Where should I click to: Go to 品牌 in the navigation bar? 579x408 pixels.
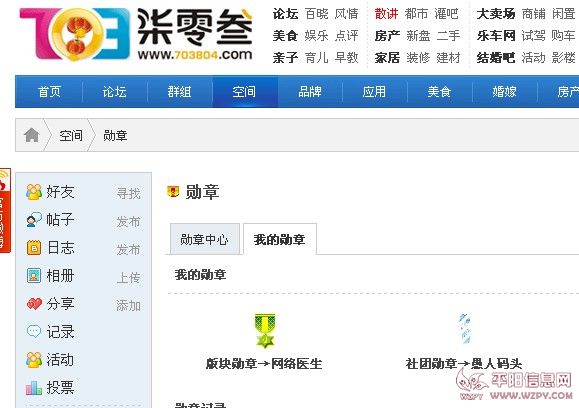(310, 92)
